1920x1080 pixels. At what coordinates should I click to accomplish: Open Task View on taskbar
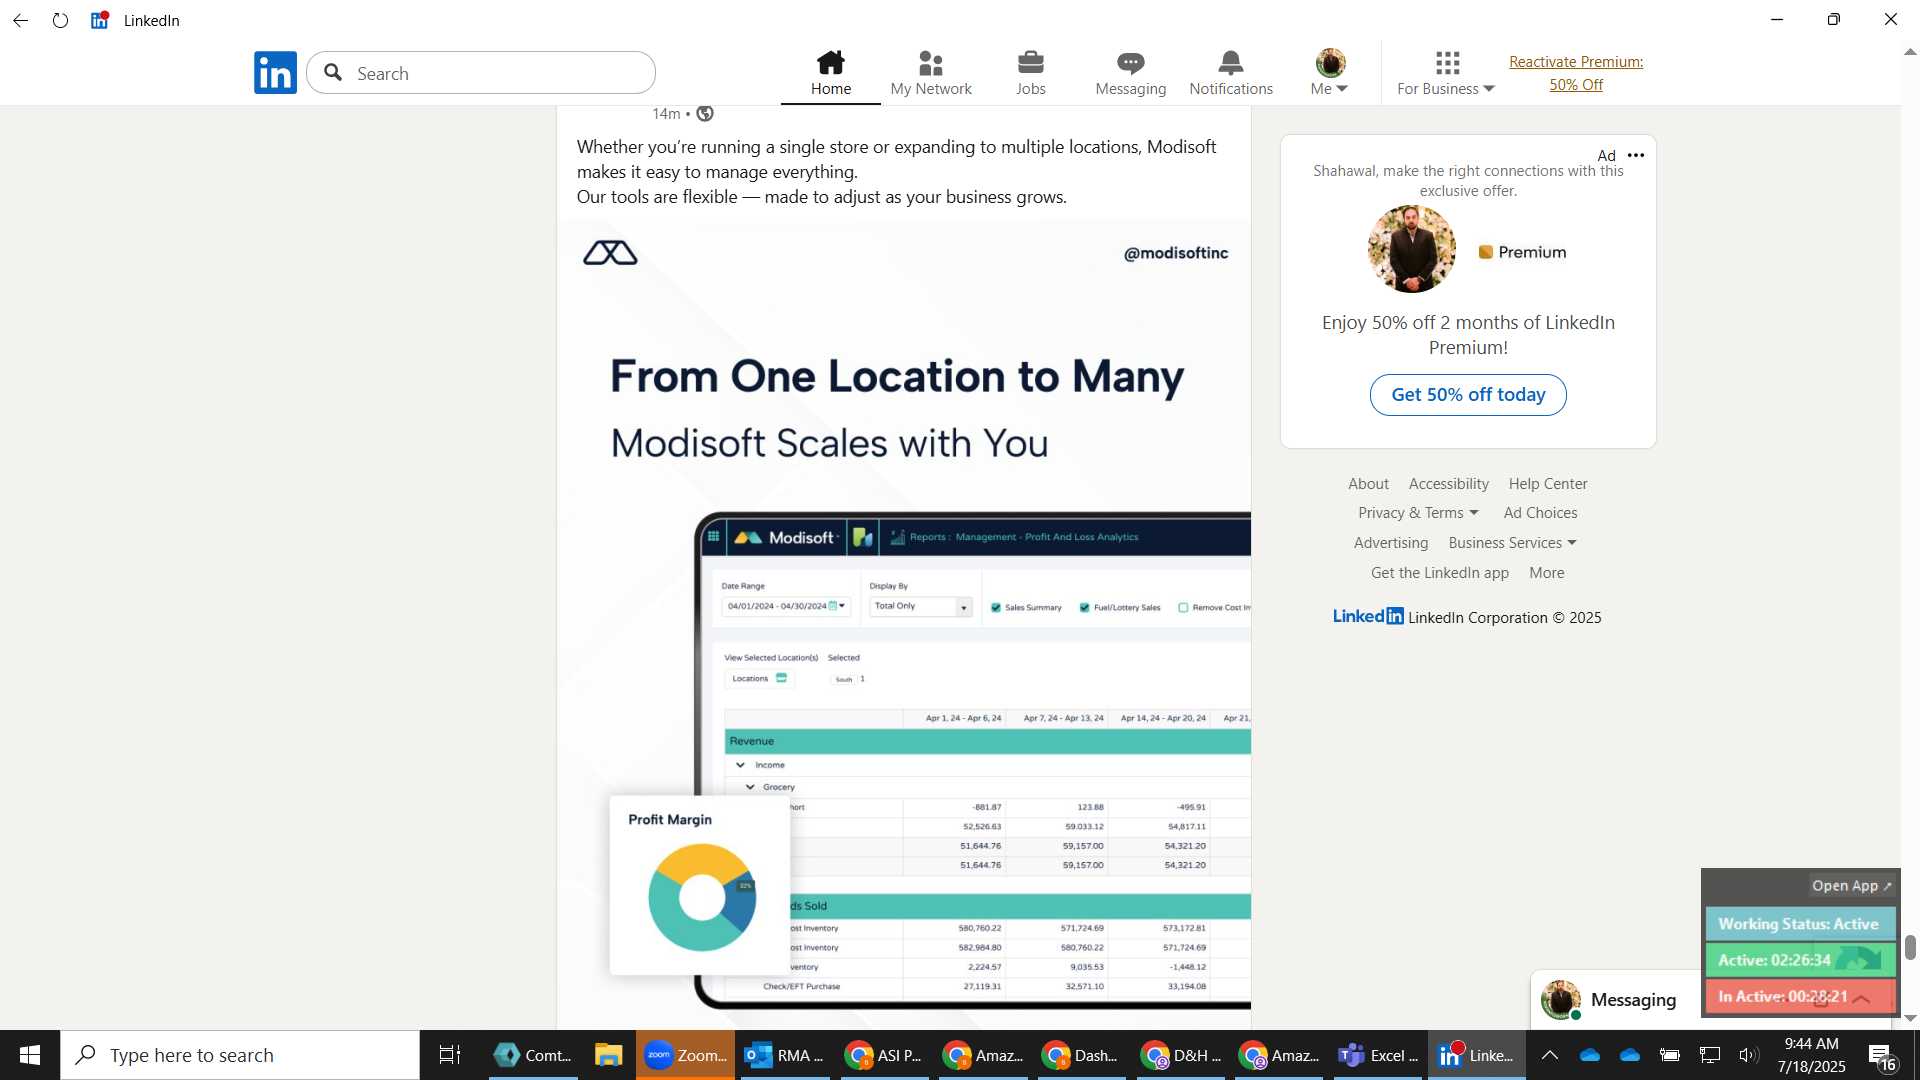[x=450, y=1055]
